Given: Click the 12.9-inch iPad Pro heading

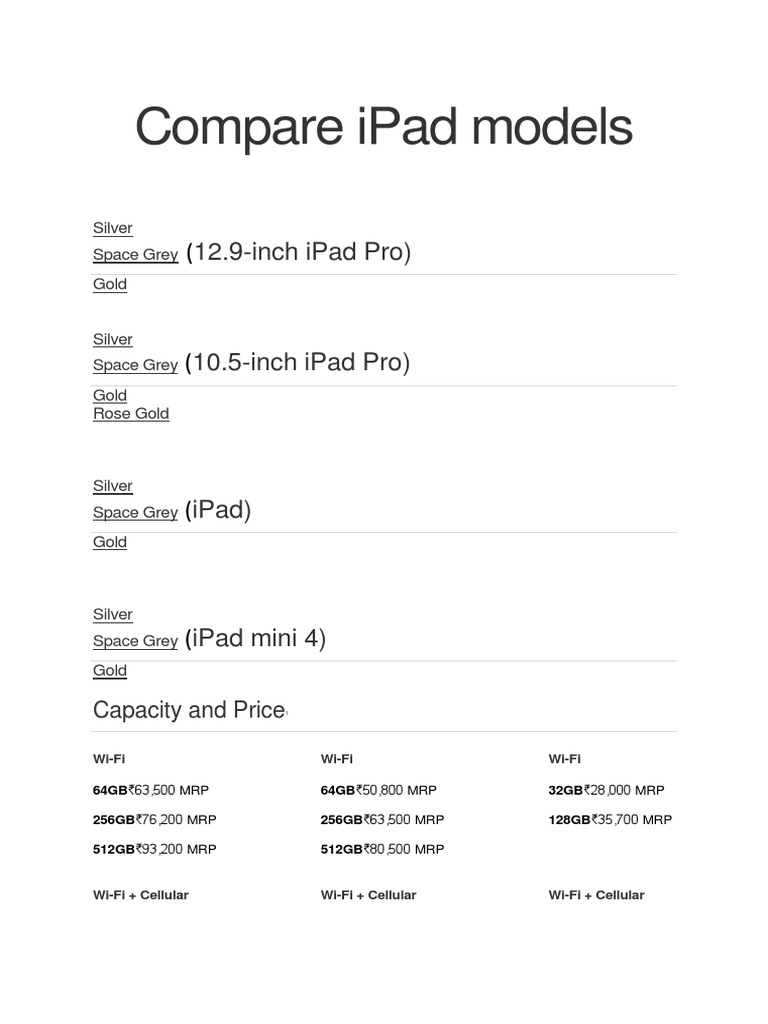Looking at the screenshot, I should coord(298,252).
